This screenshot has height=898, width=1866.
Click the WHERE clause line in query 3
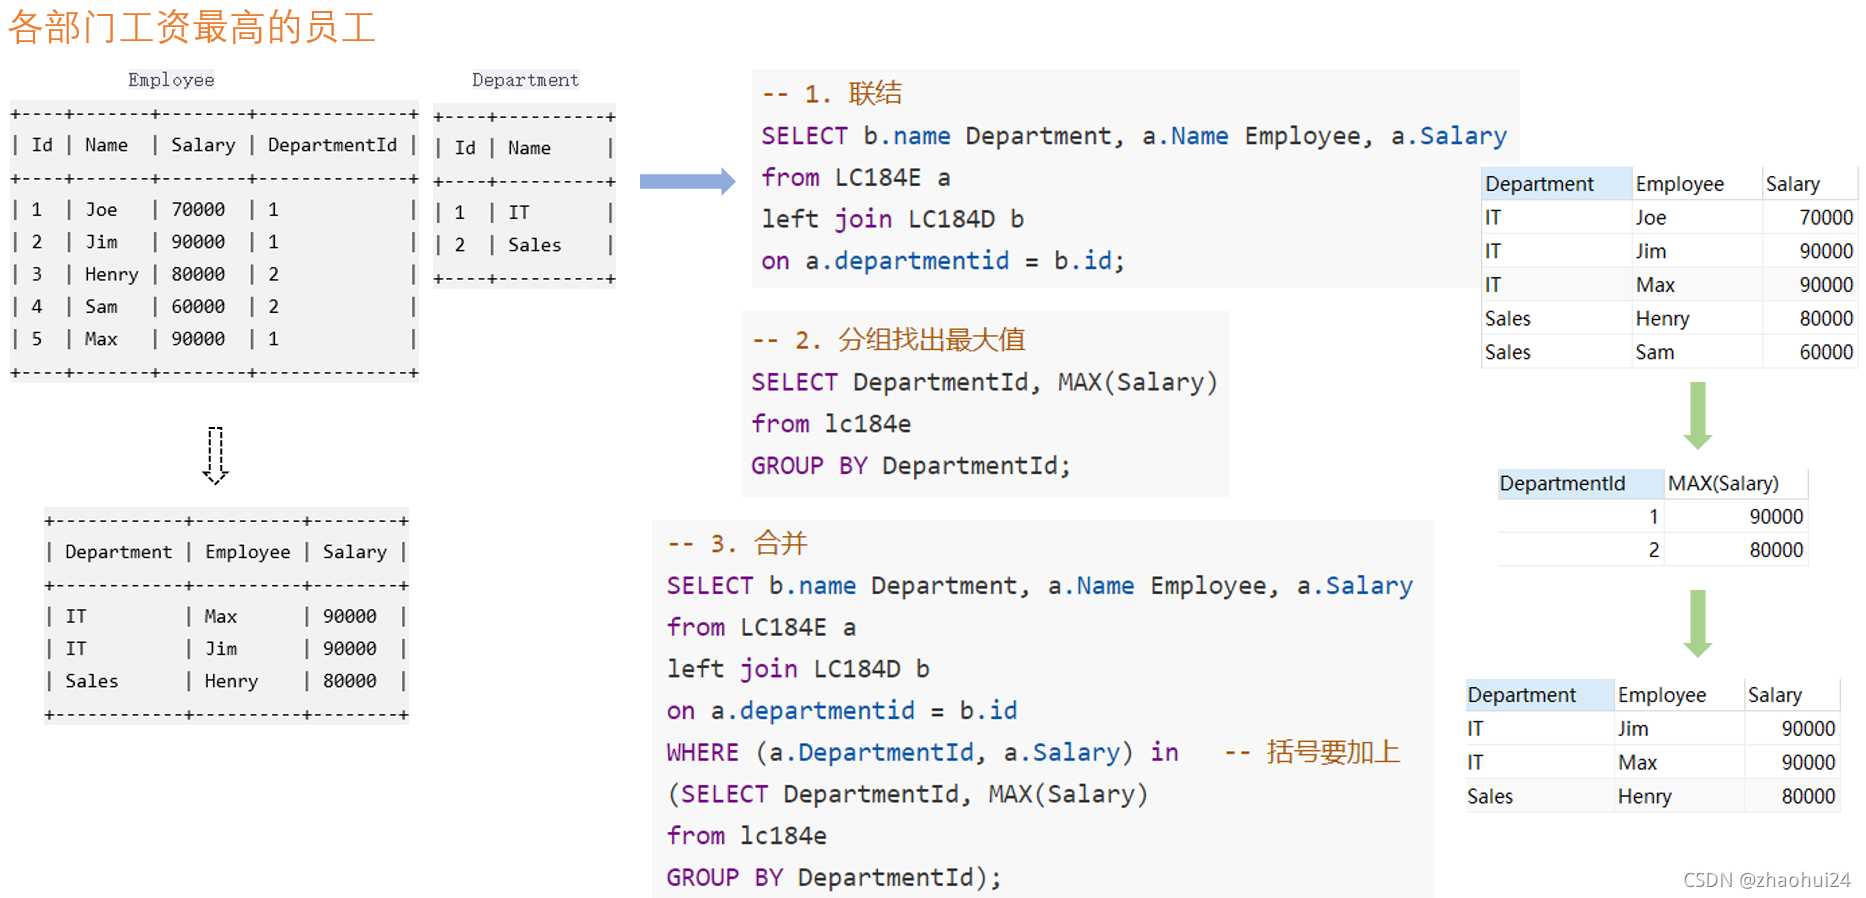click(923, 752)
